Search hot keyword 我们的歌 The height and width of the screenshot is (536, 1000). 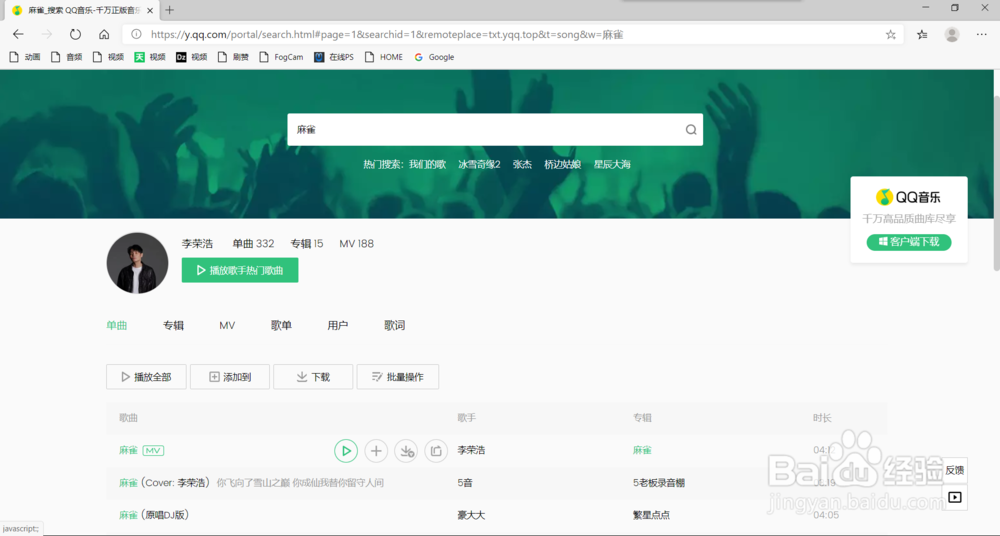427,164
